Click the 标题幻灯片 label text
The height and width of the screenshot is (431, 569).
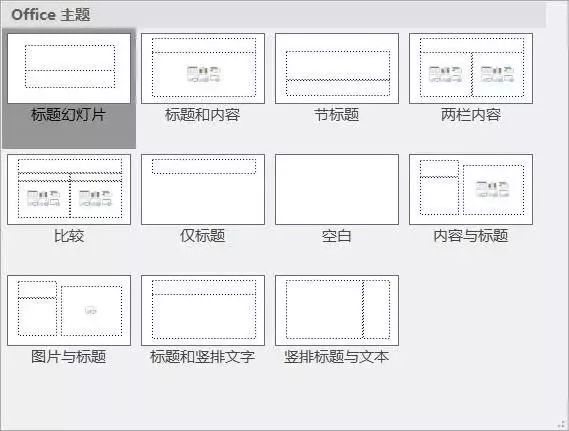(x=68, y=115)
